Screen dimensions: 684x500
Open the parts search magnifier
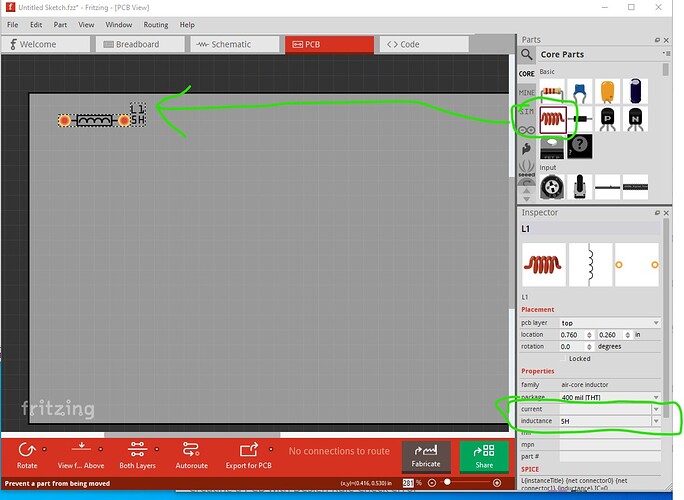pyautogui.click(x=527, y=55)
